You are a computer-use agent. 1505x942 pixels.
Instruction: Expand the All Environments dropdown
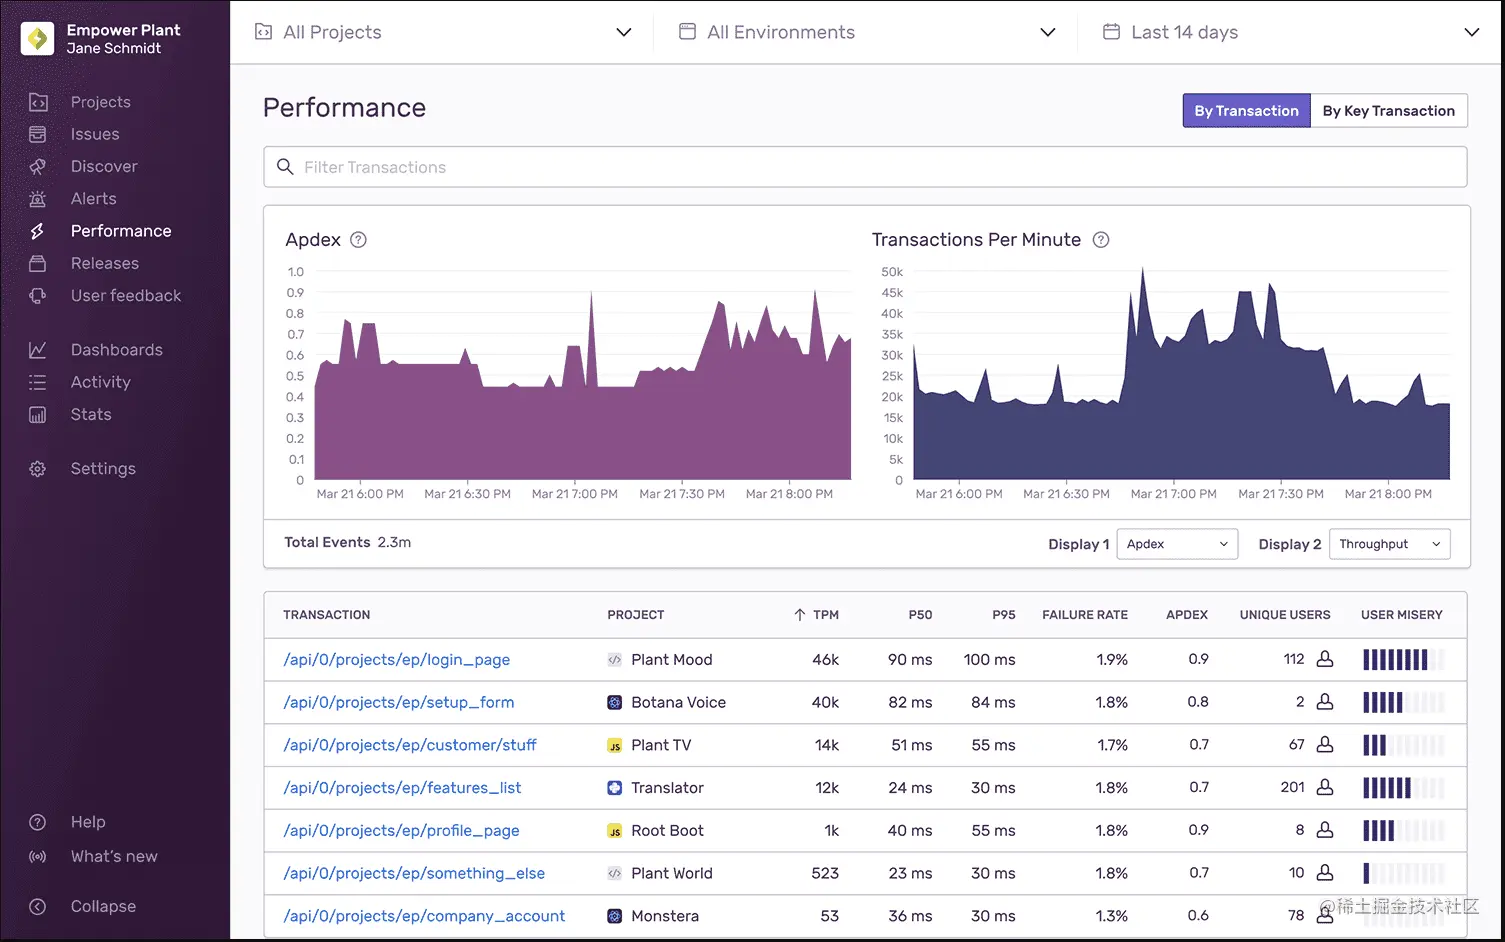tap(866, 32)
